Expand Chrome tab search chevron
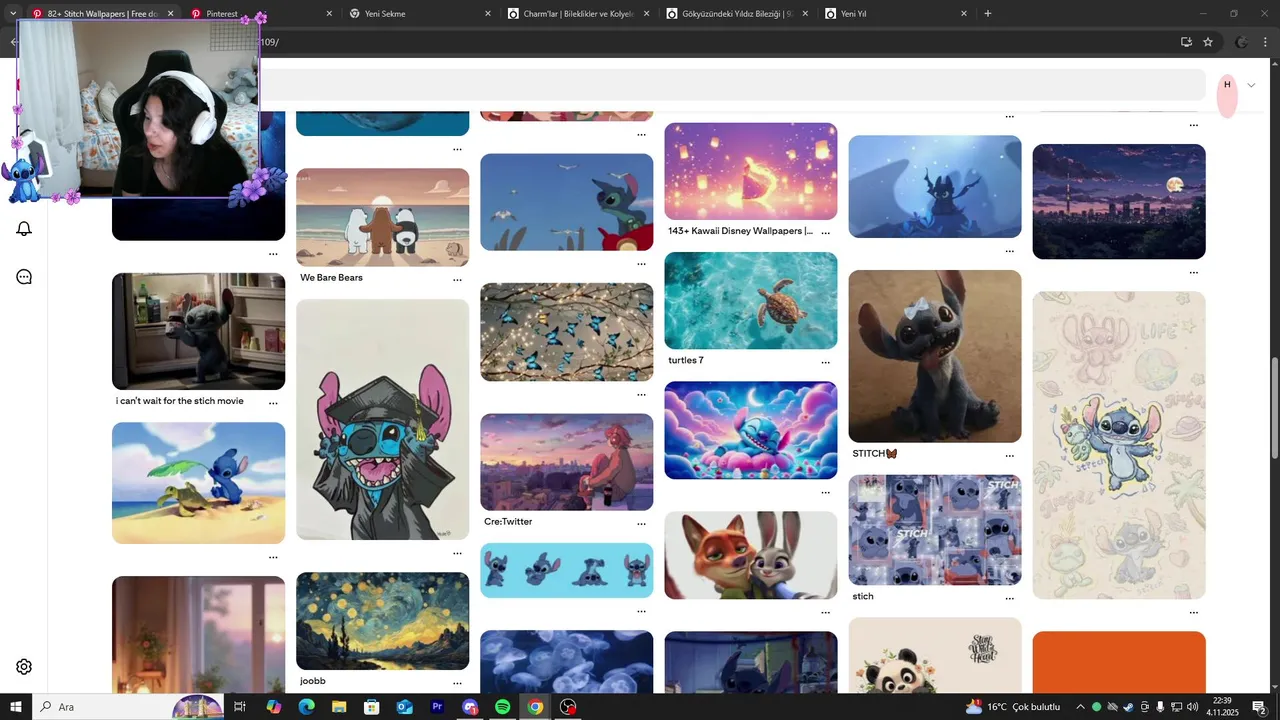This screenshot has height=720, width=1280. pyautogui.click(x=13, y=14)
